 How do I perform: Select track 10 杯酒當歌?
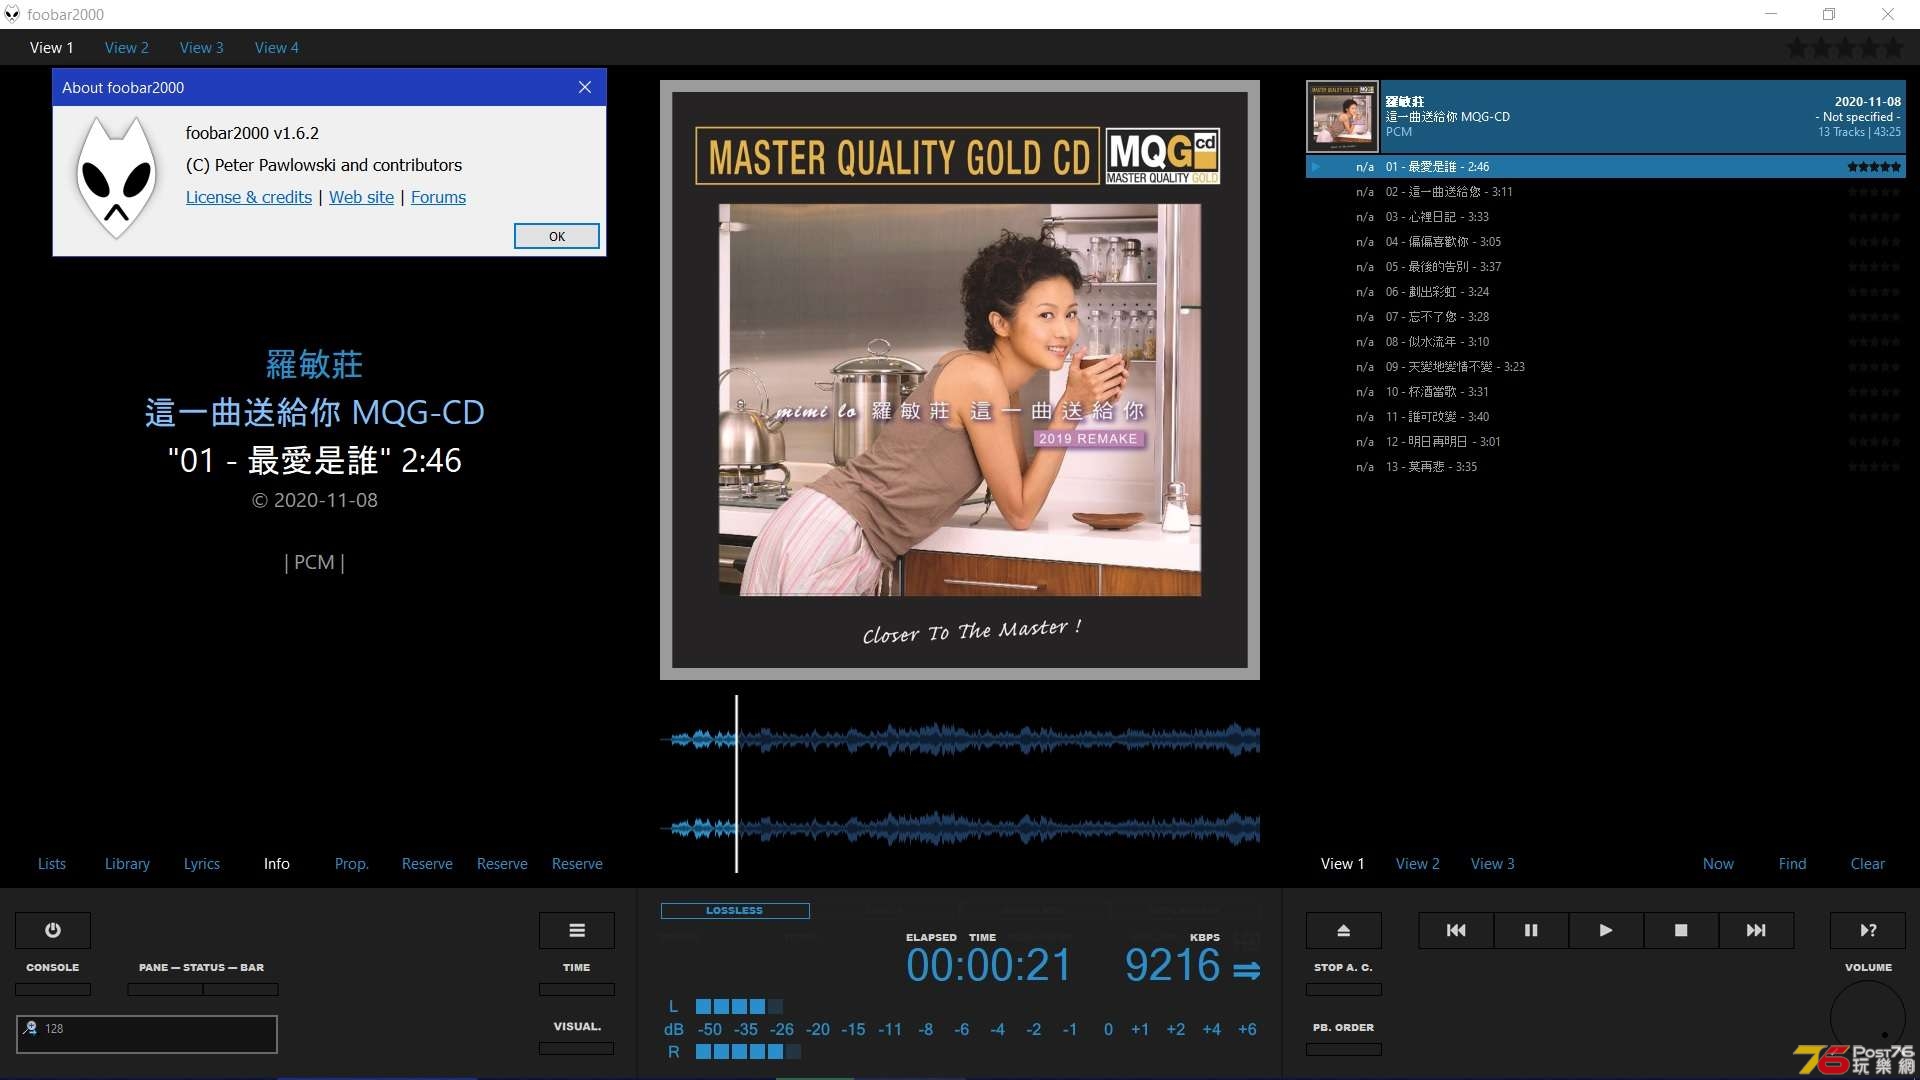click(x=1606, y=392)
